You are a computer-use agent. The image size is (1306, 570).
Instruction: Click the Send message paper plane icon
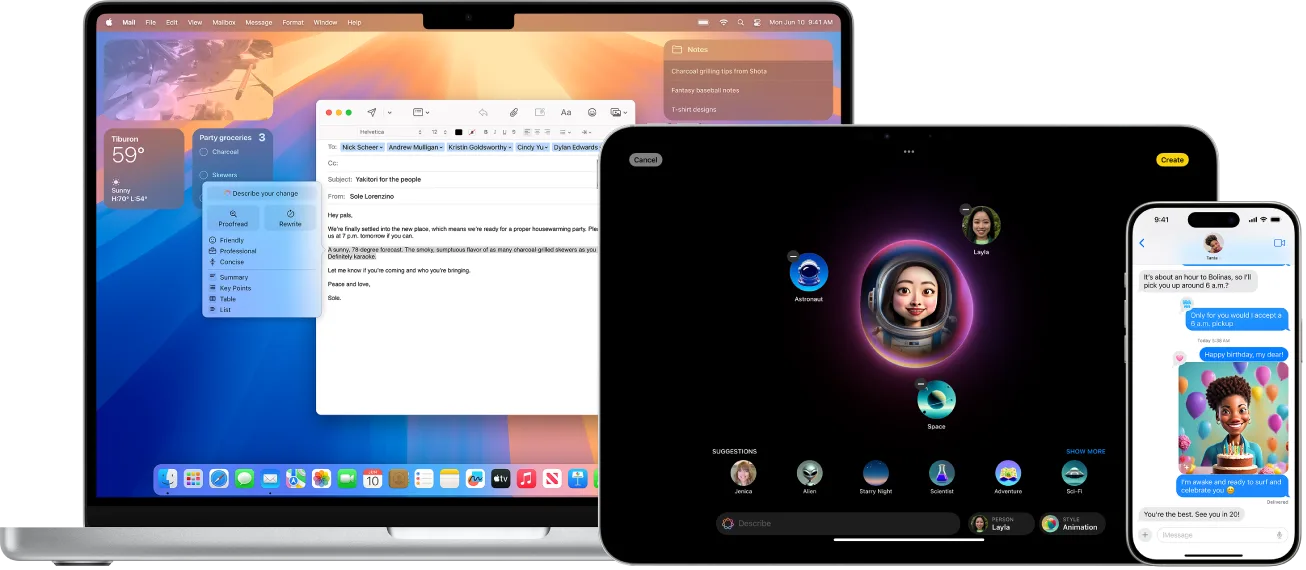click(x=372, y=113)
